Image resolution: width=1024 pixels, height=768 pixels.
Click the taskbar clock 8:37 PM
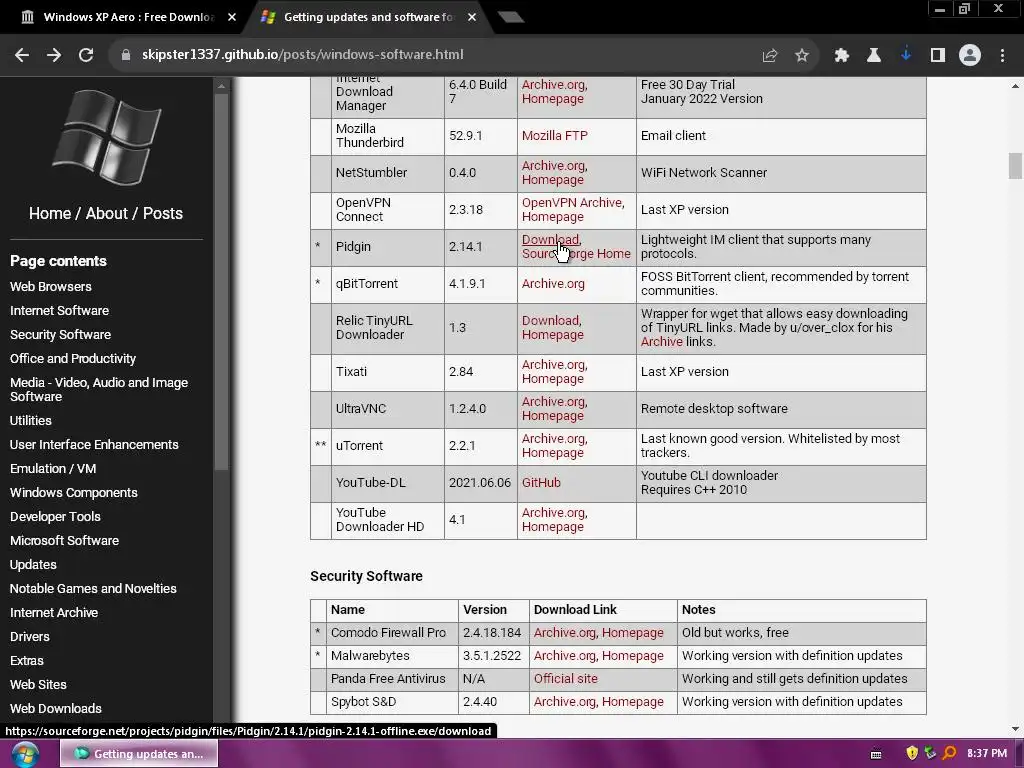pyautogui.click(x=987, y=754)
